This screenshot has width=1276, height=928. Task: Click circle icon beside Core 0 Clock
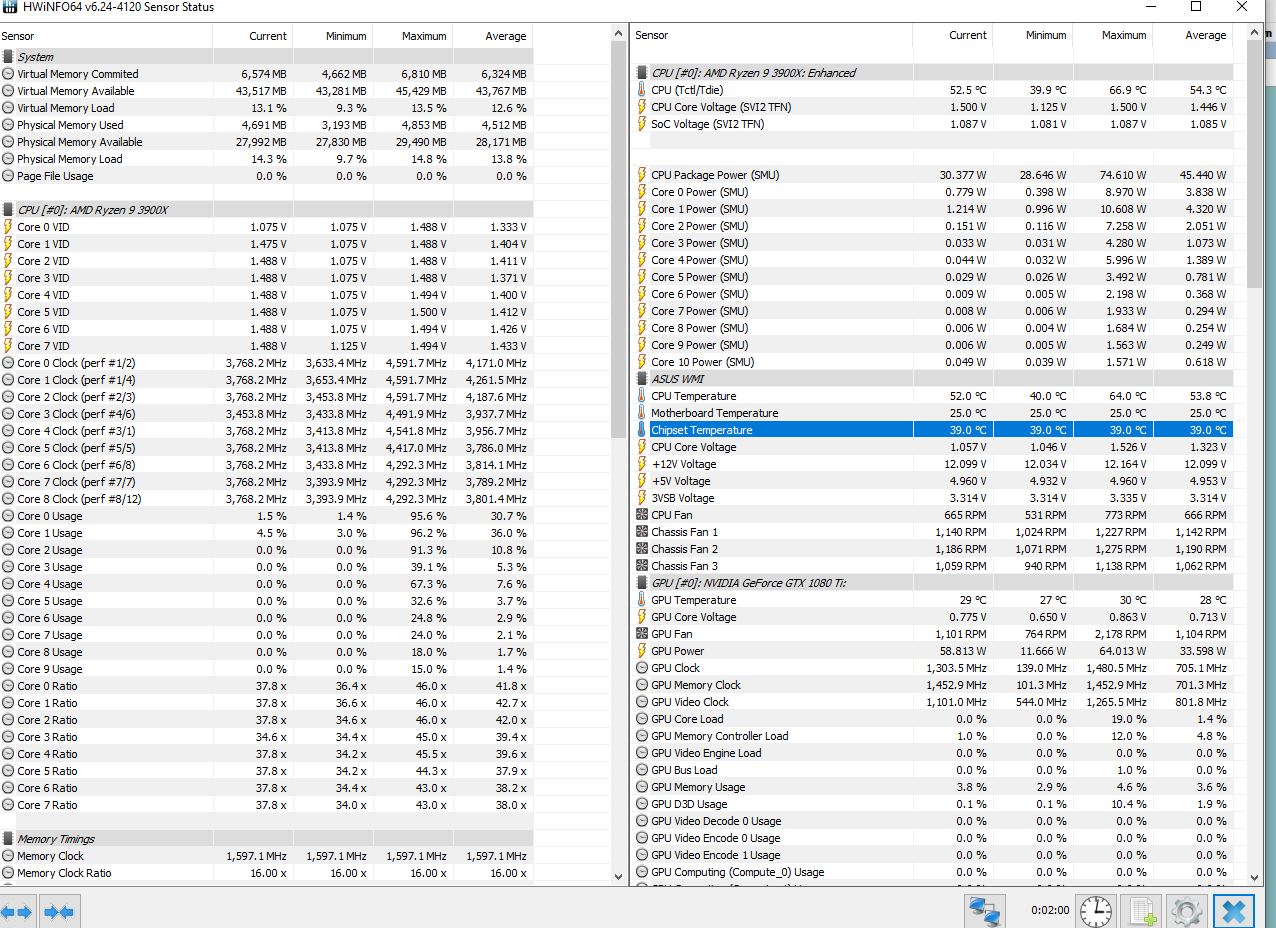8,363
